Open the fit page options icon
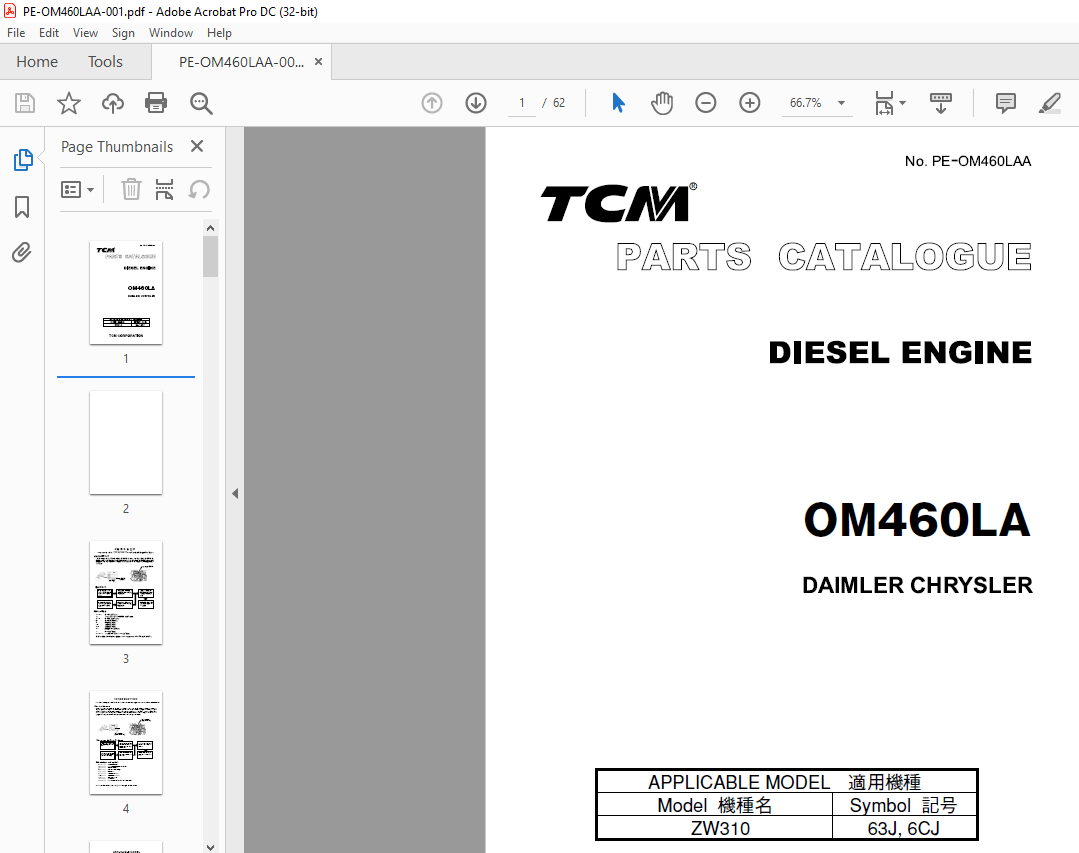 coord(884,103)
